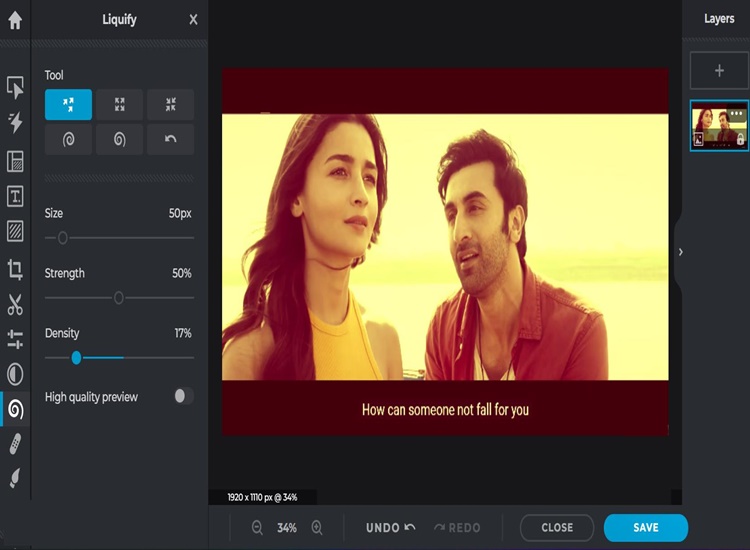Screen dimensions: 750x550
Task: Click the Strength value 50%
Action: click(182, 273)
